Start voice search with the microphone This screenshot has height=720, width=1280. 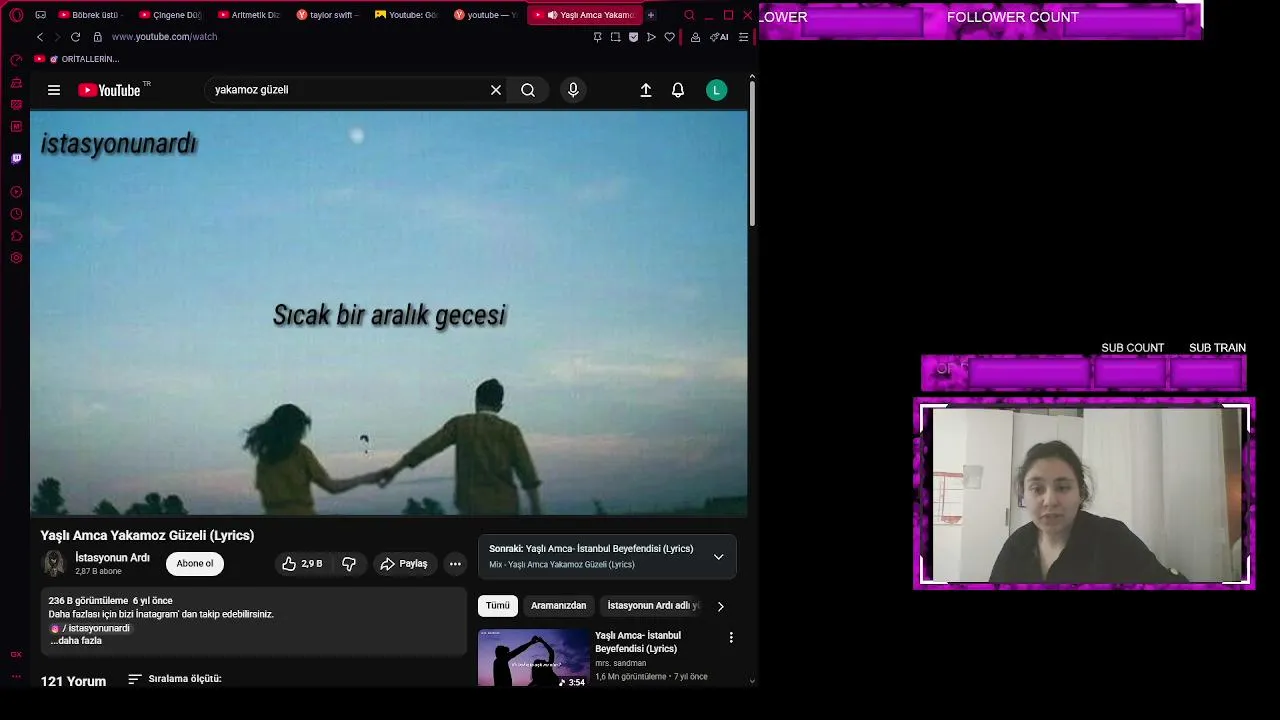(x=573, y=90)
